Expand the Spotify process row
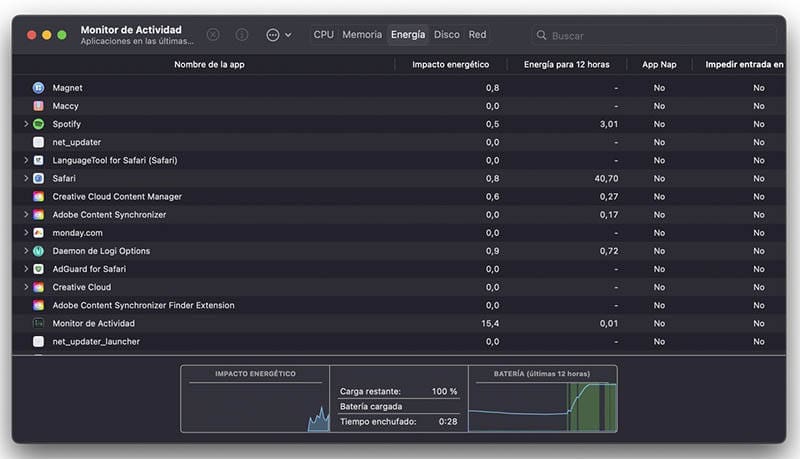The height and width of the screenshot is (459, 800). click(25, 124)
